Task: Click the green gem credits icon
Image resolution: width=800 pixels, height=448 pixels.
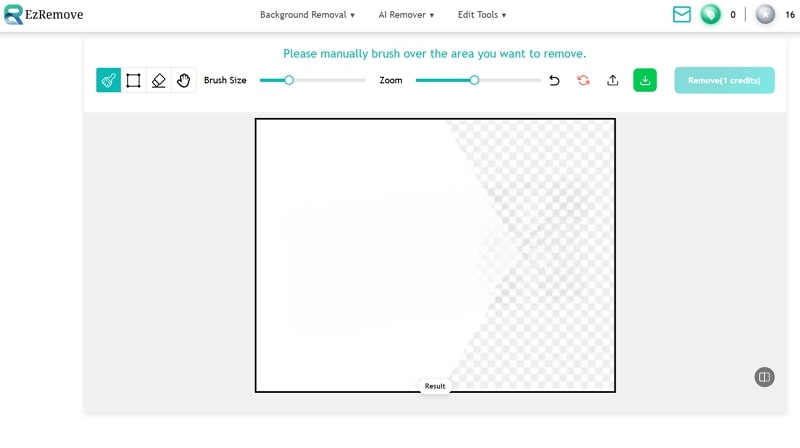Action: (x=711, y=15)
